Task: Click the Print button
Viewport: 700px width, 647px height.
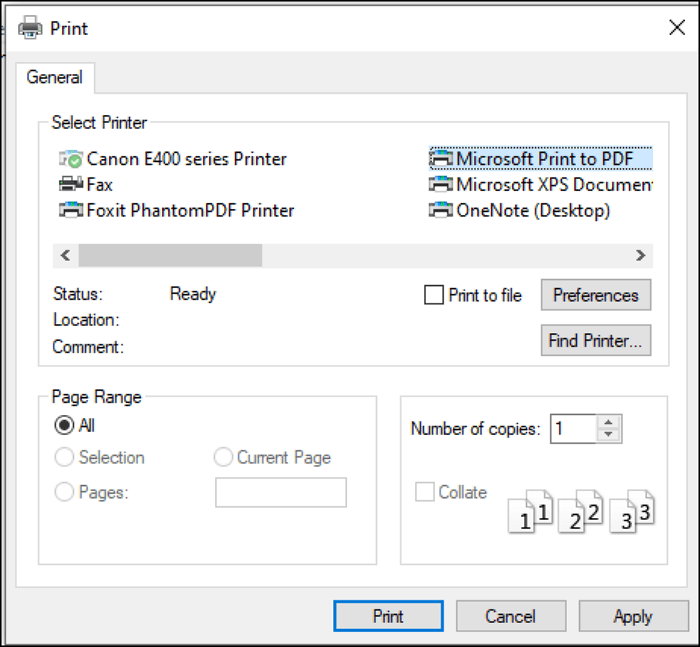Action: [388, 616]
